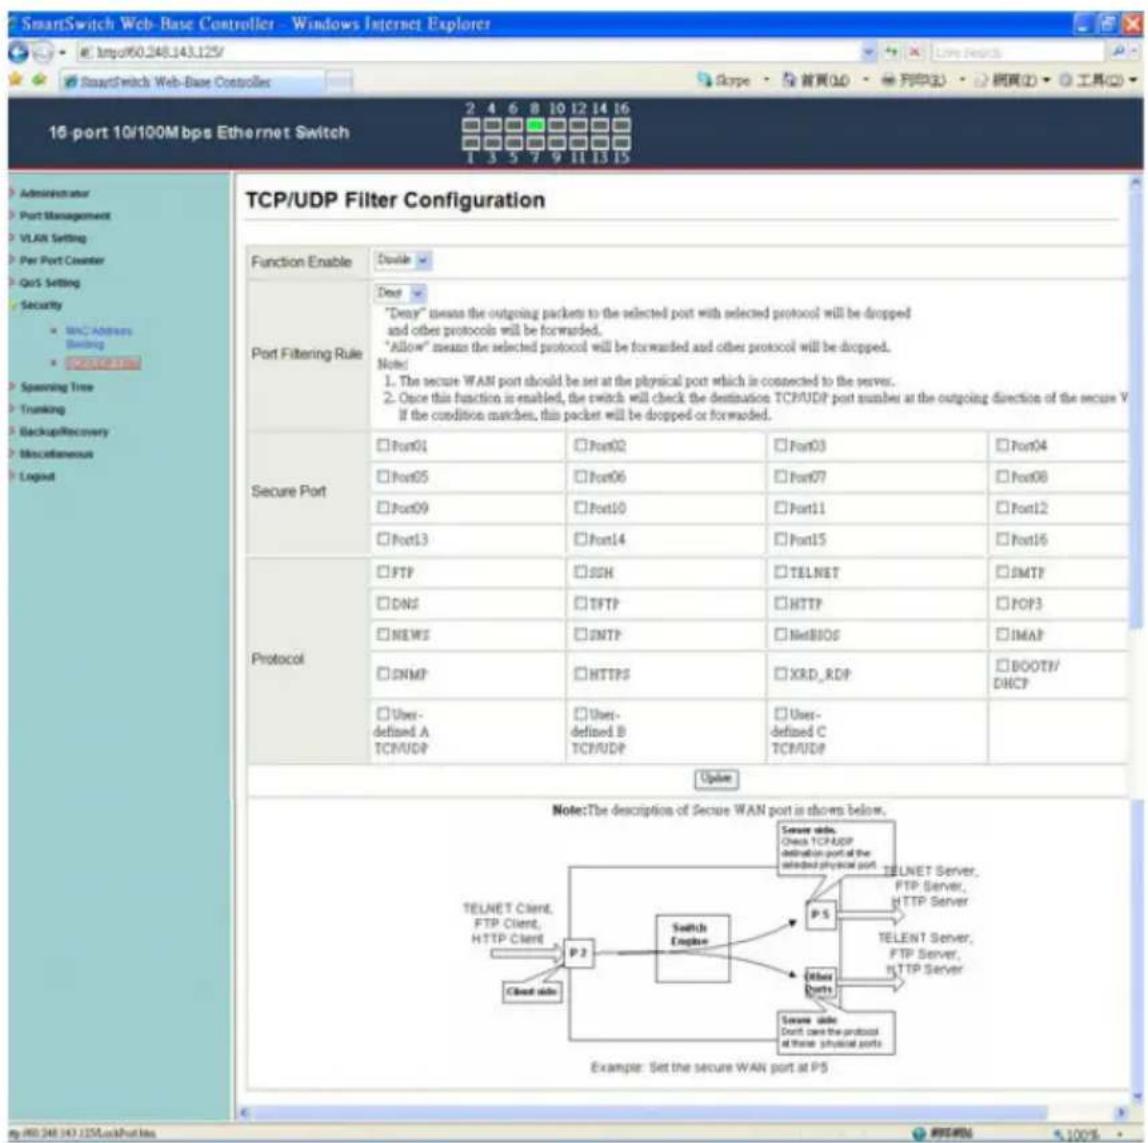Enable the BOOTP/DHCP protocol checkbox
Viewport: 1148px width, 1143px height.
click(x=1002, y=665)
